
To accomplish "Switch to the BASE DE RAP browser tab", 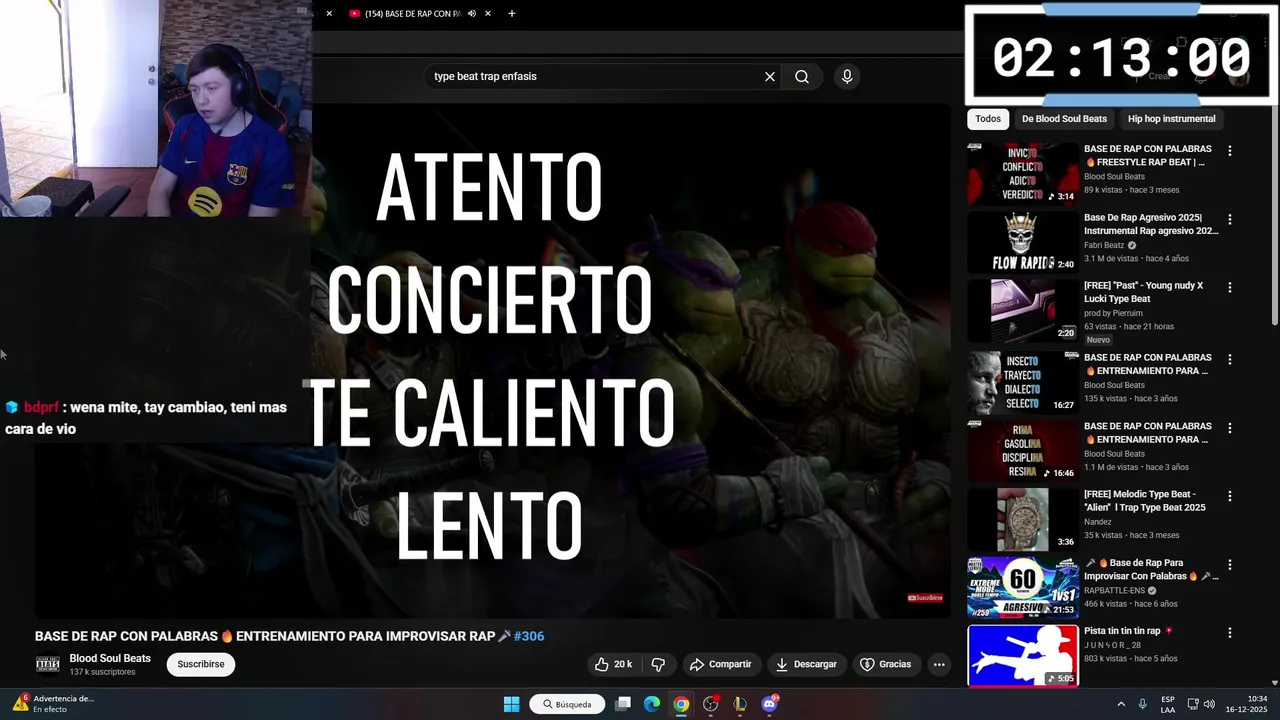I will coord(413,14).
